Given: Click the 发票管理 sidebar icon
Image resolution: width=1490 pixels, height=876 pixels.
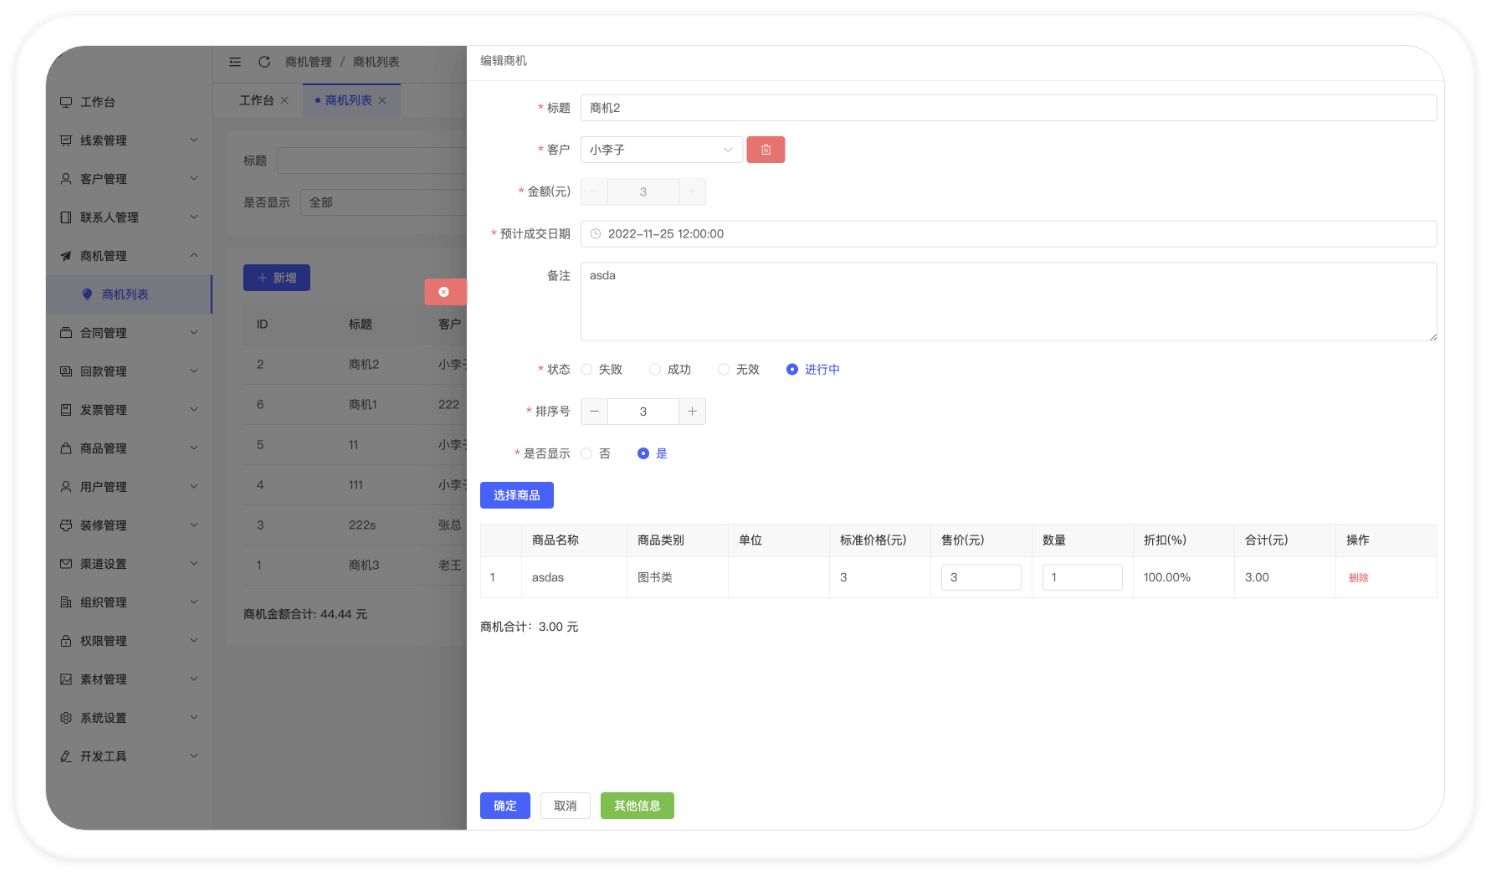Looking at the screenshot, I should tap(66, 410).
